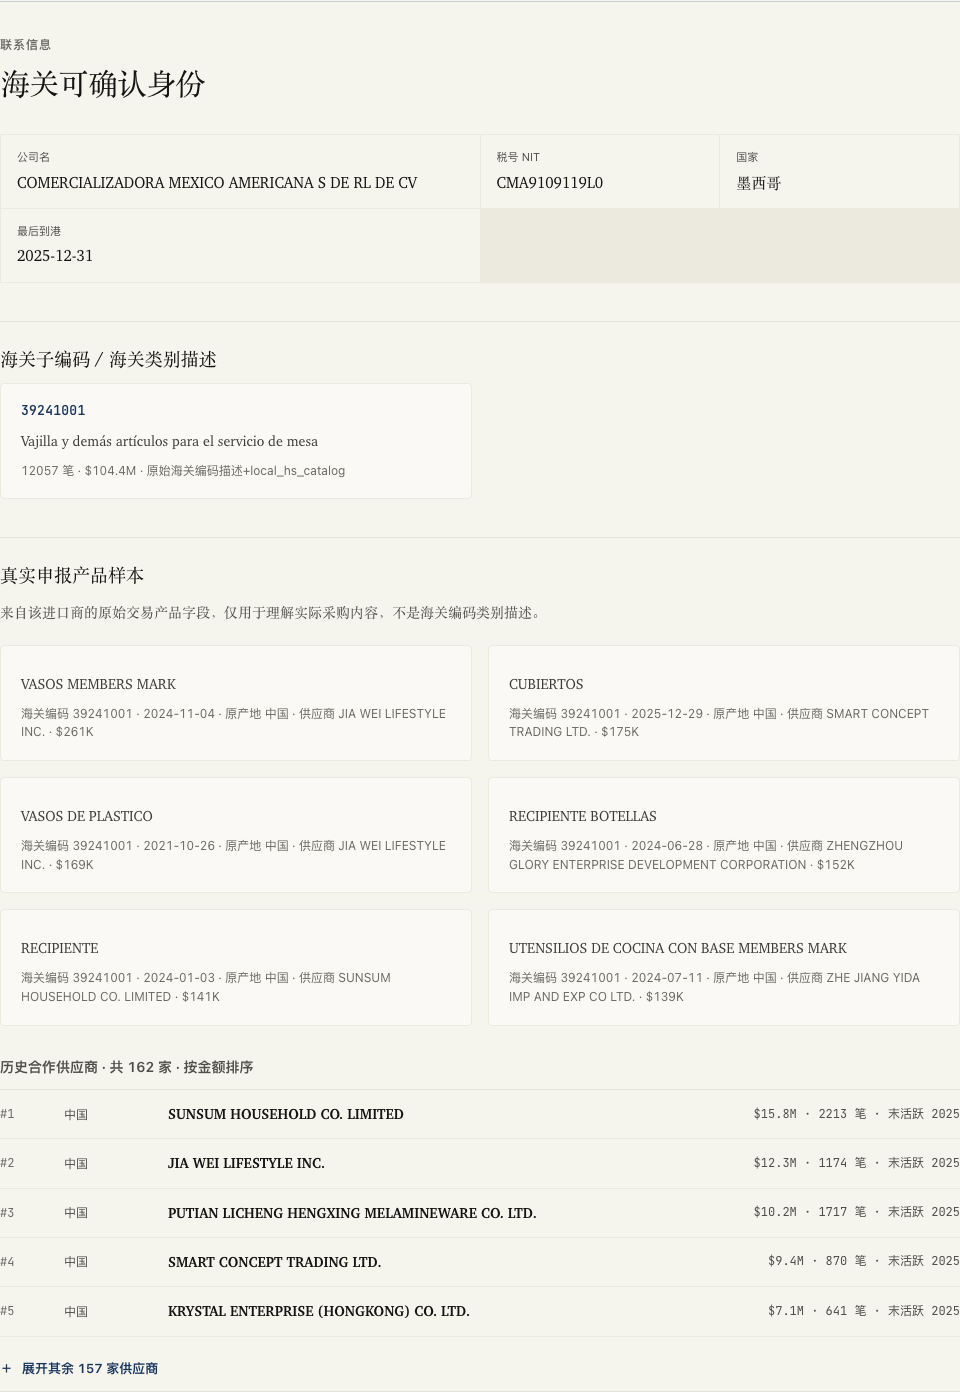This screenshot has height=1392, width=960.
Task: Click the description Vajilla y demás artículos para el servicio de mesa
Action: (169, 441)
